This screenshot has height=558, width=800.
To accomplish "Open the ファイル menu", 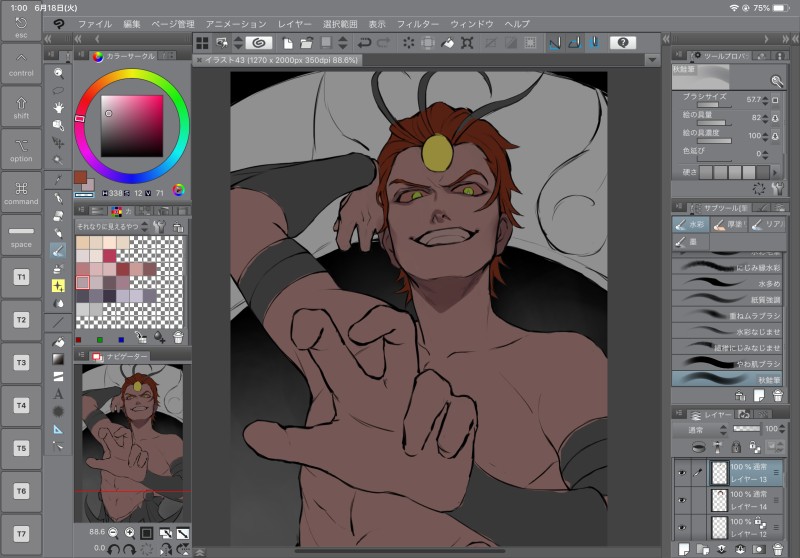I will [x=94, y=24].
